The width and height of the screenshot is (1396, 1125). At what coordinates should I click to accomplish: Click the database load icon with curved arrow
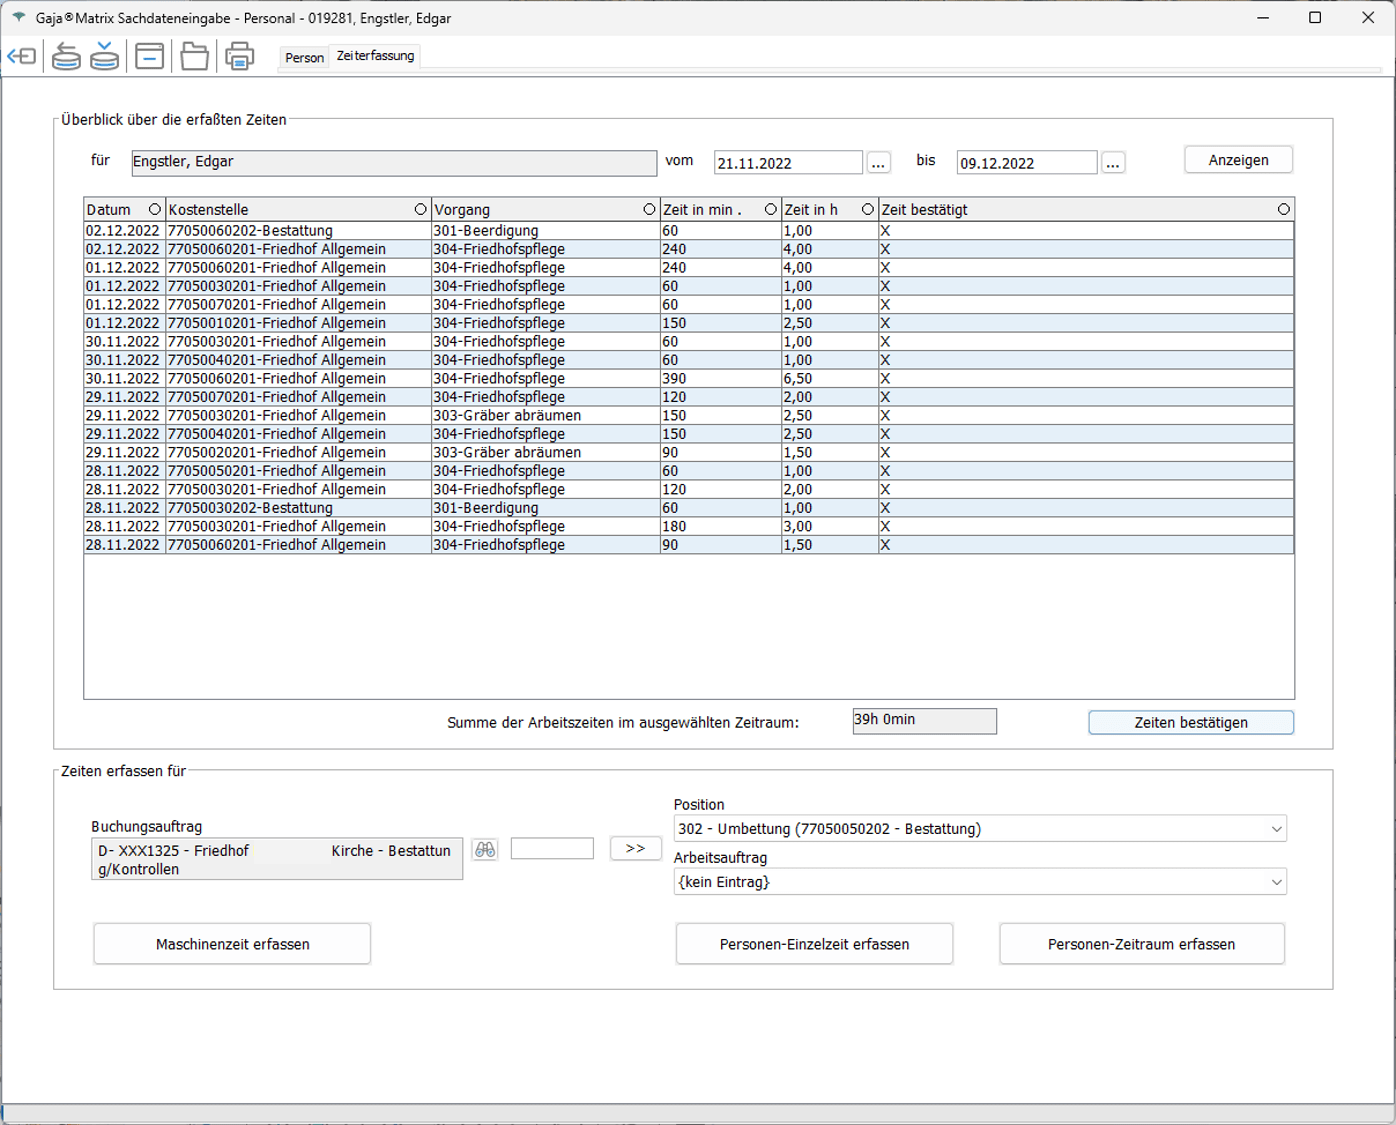point(66,57)
